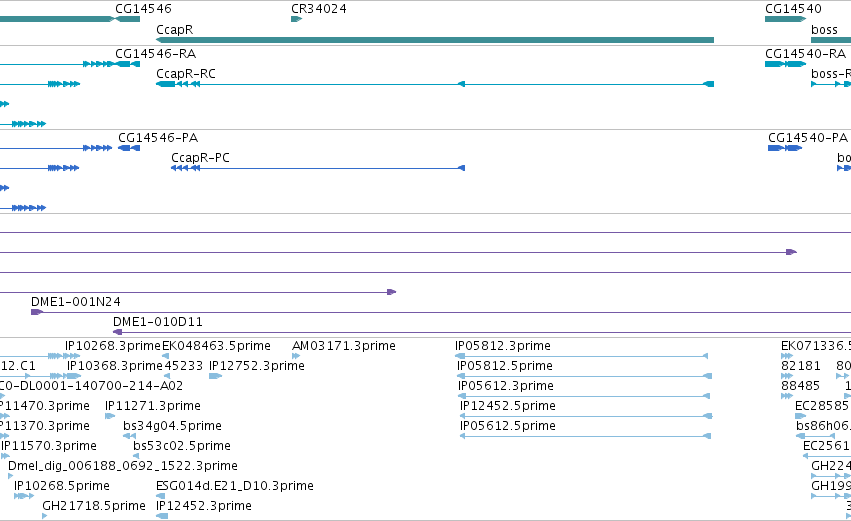
Task: Click the long teal CcapR gene bar
Action: coord(435,40)
